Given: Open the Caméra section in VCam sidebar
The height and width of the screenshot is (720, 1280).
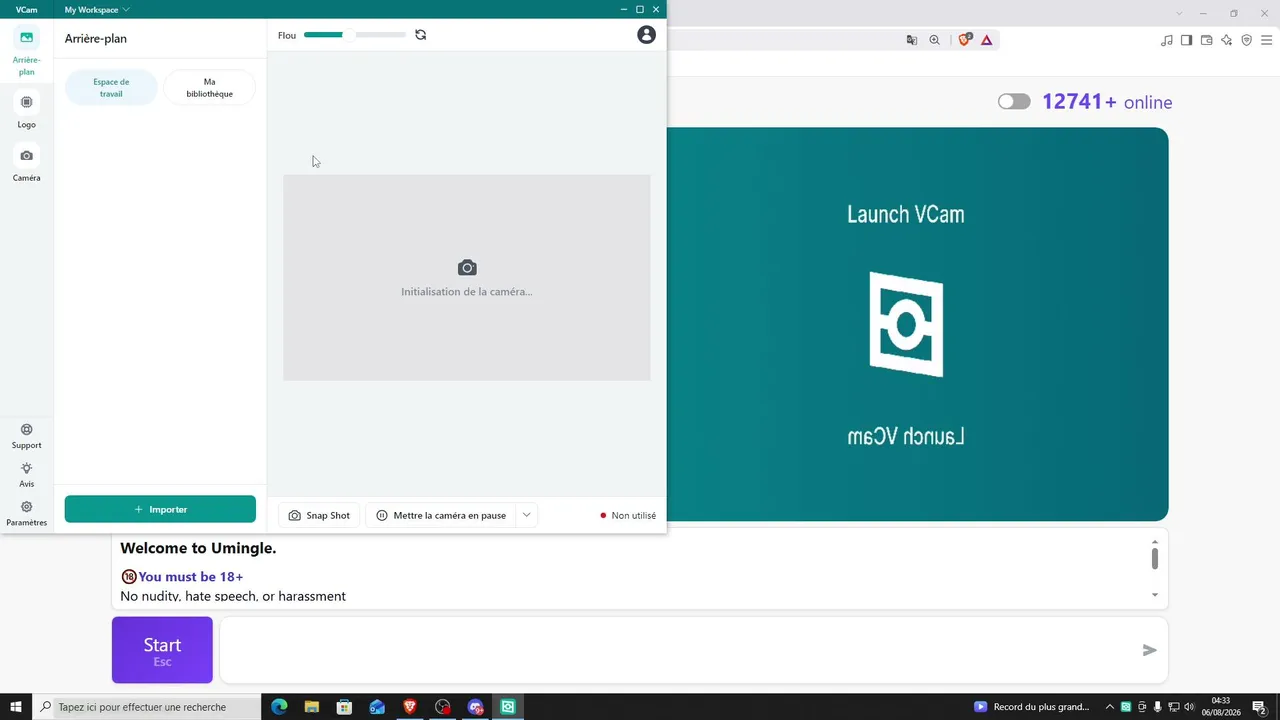Looking at the screenshot, I should click(x=26, y=163).
